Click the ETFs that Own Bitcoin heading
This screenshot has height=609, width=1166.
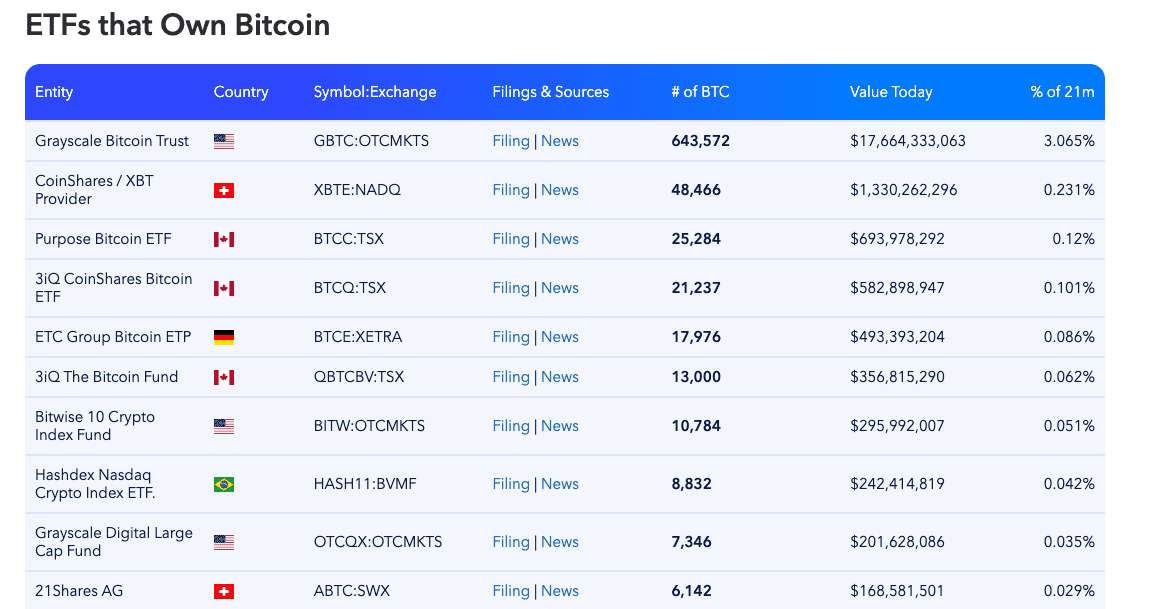click(x=178, y=25)
